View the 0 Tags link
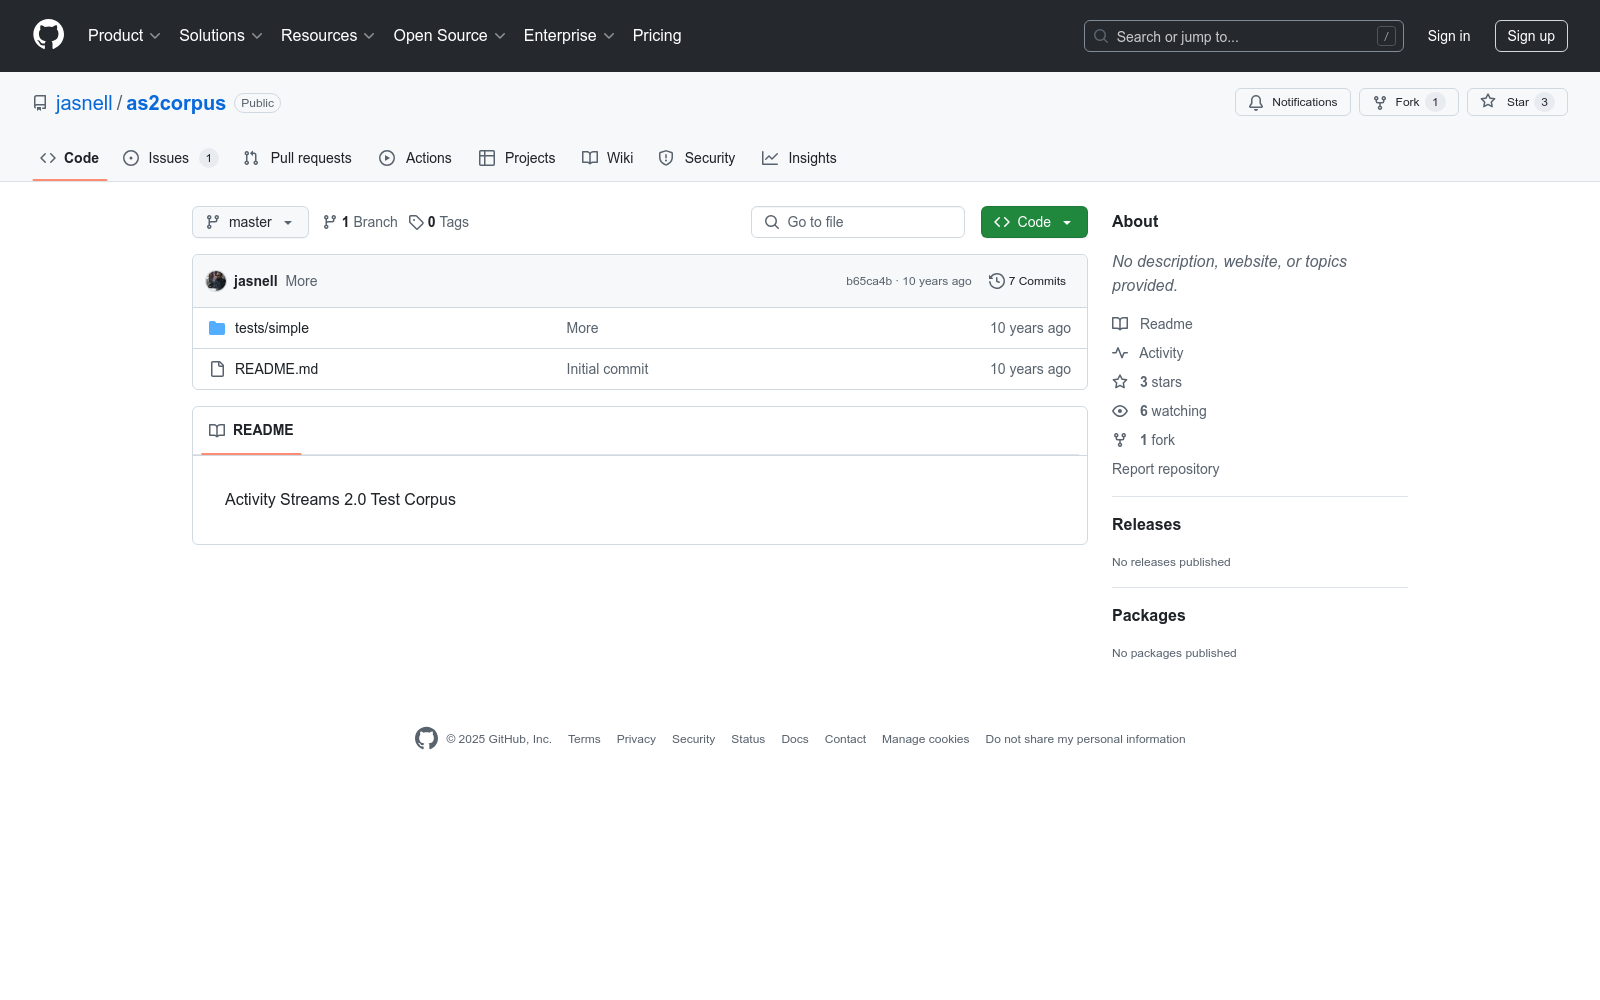The image size is (1600, 1000). point(439,222)
